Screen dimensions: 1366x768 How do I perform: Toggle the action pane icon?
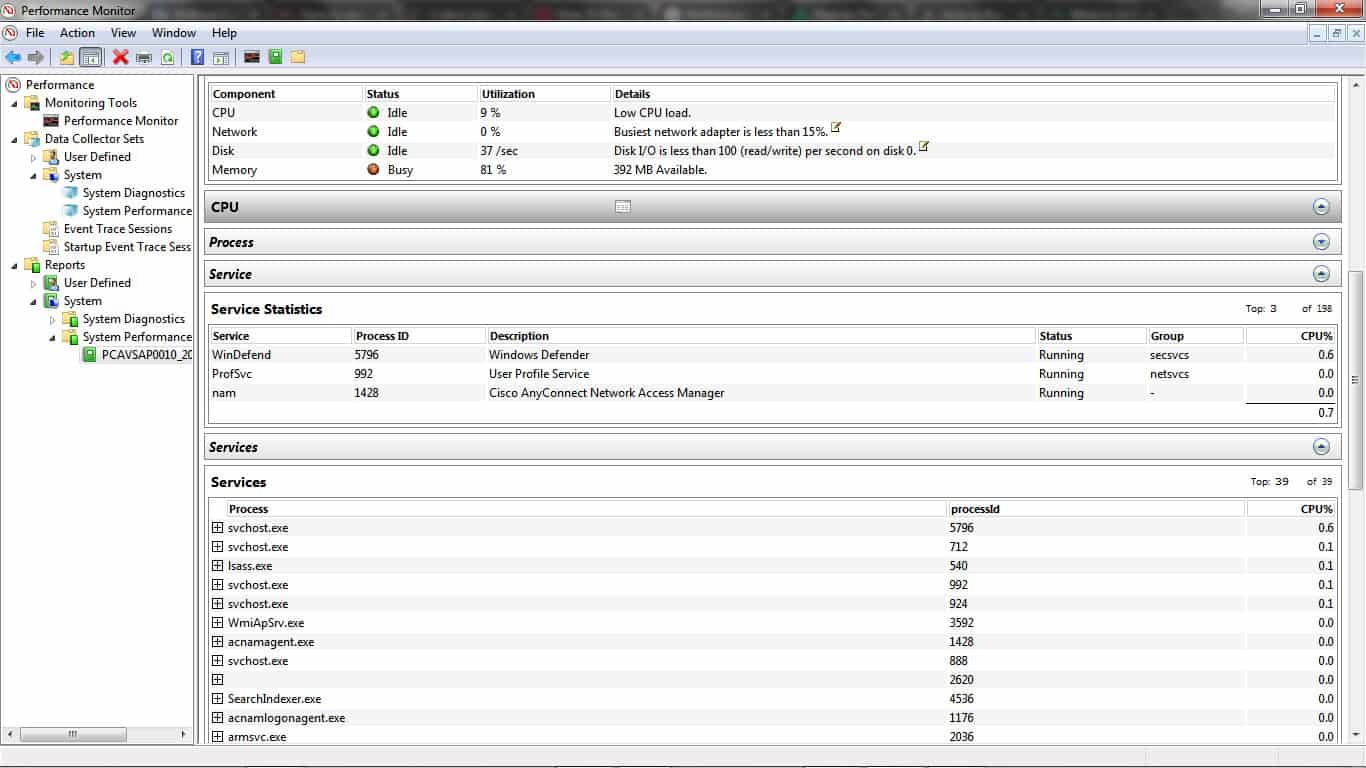tap(221, 57)
